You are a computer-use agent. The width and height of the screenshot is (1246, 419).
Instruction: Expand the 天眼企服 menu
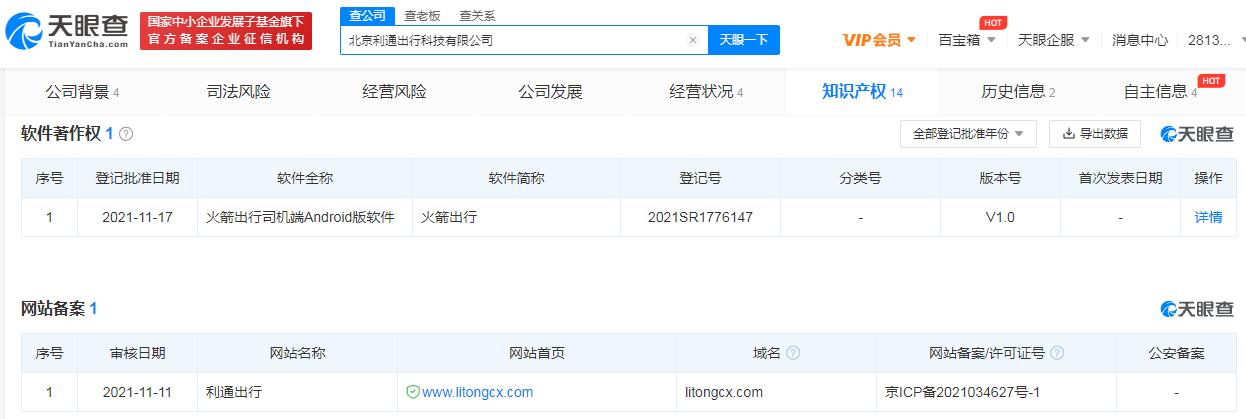coord(1053,40)
